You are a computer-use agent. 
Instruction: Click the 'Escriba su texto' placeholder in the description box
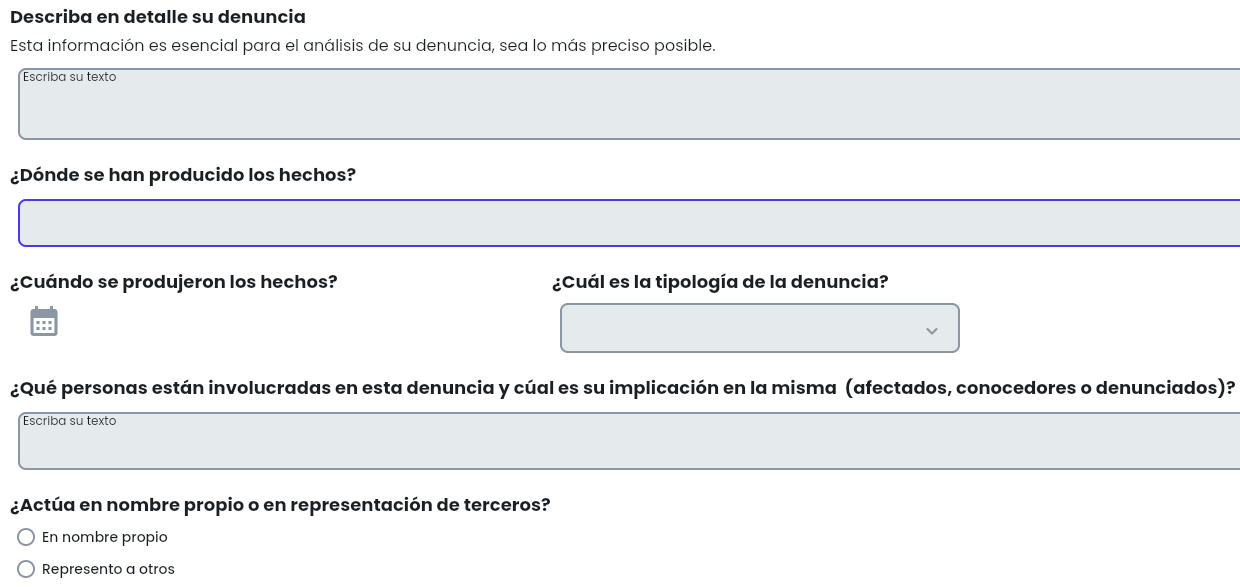tap(70, 77)
